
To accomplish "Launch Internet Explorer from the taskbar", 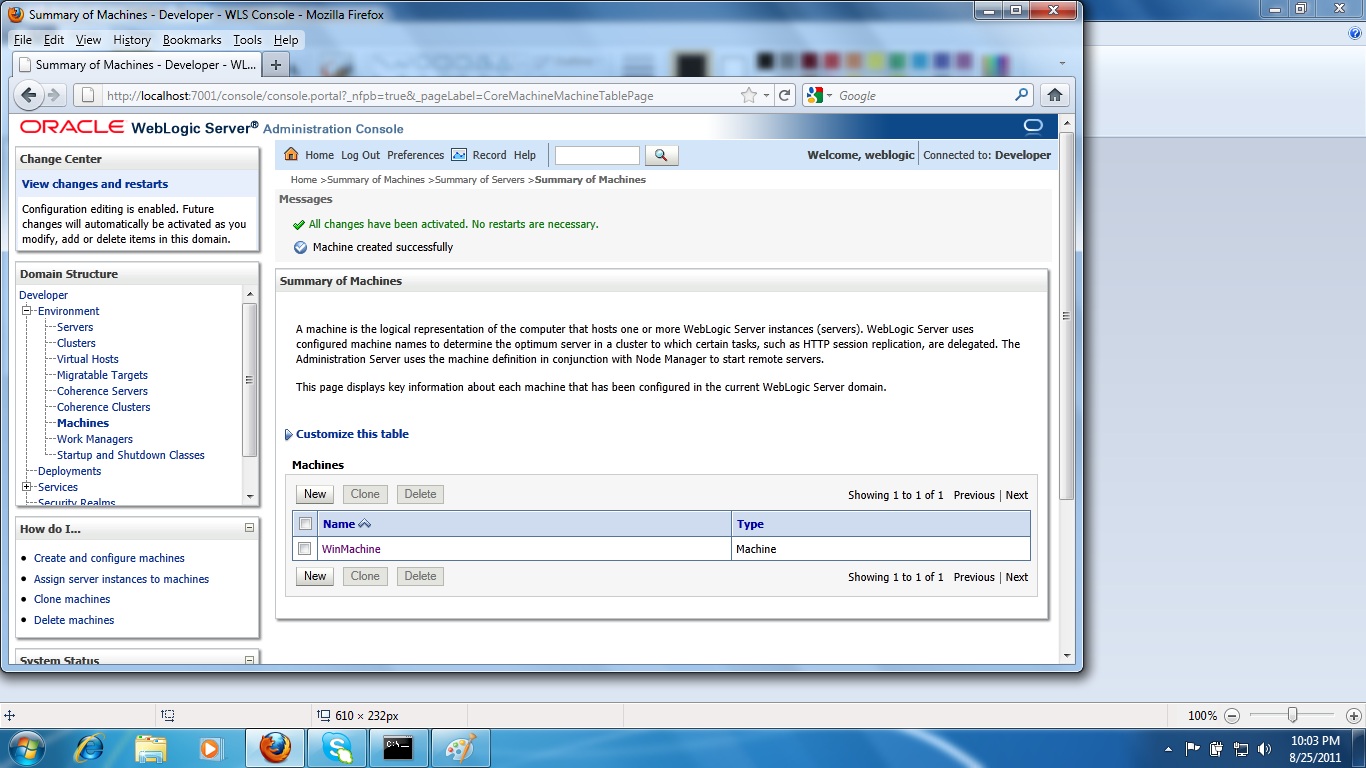I will coord(90,748).
